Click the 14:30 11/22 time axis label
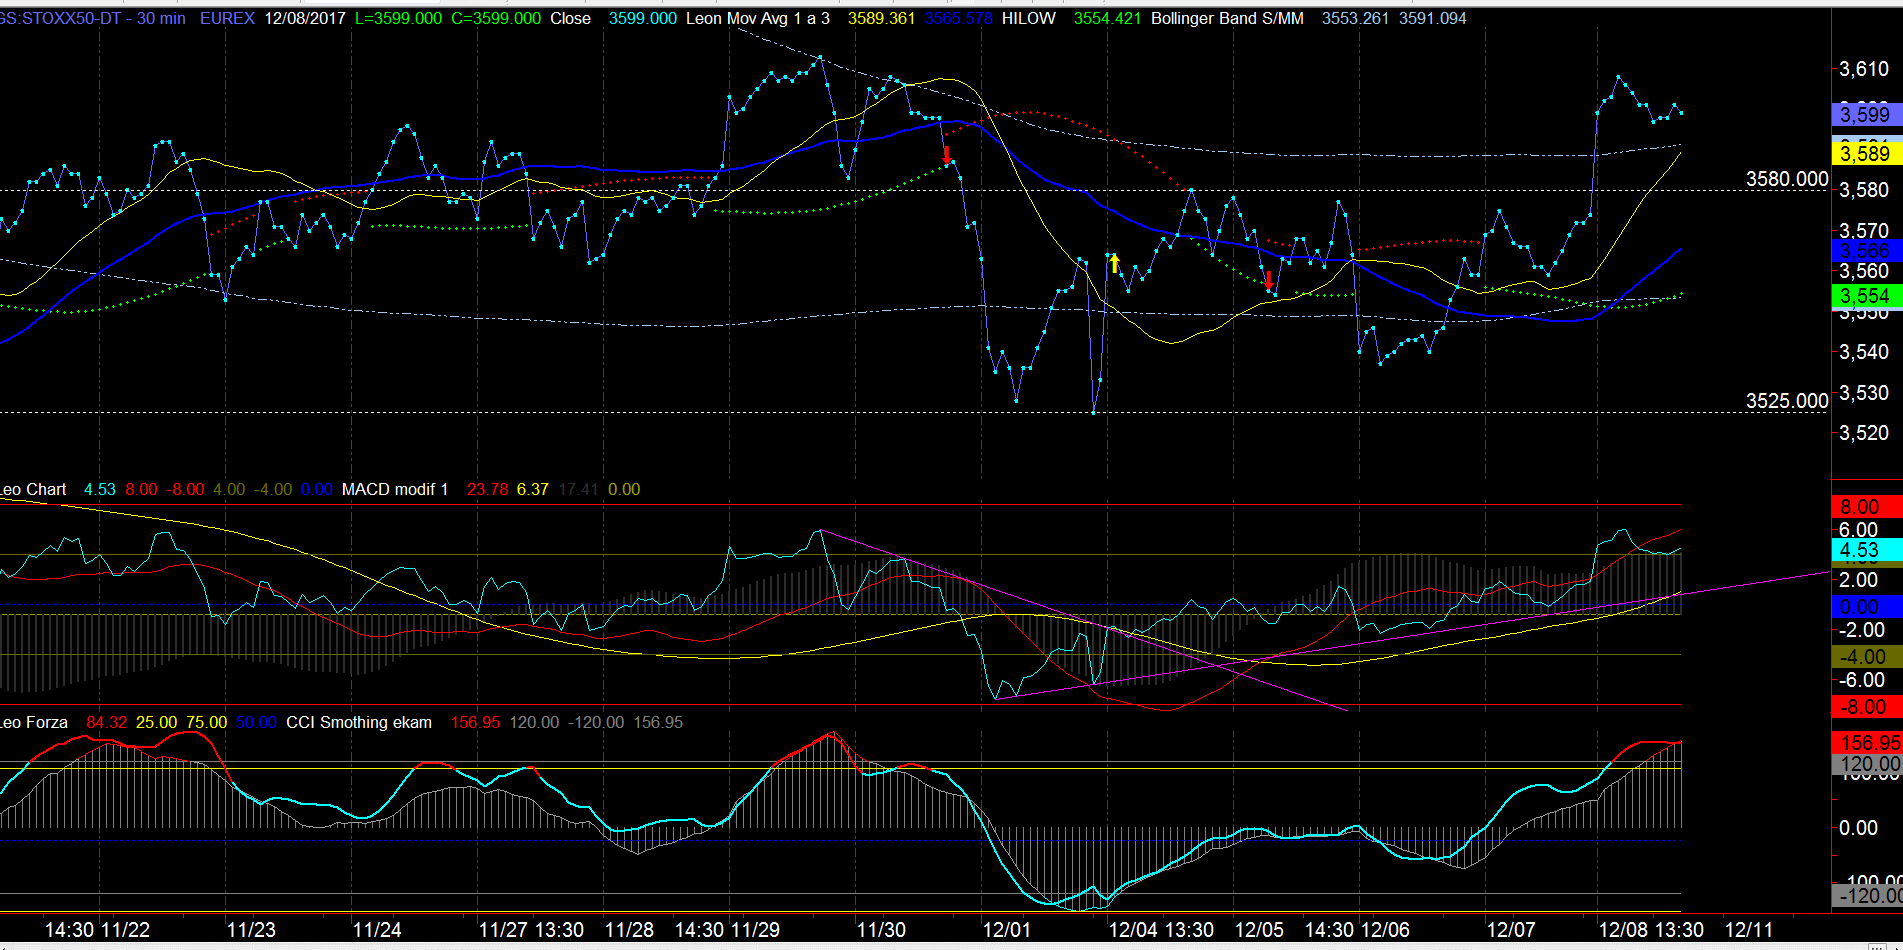The width and height of the screenshot is (1903, 950). click(x=97, y=930)
